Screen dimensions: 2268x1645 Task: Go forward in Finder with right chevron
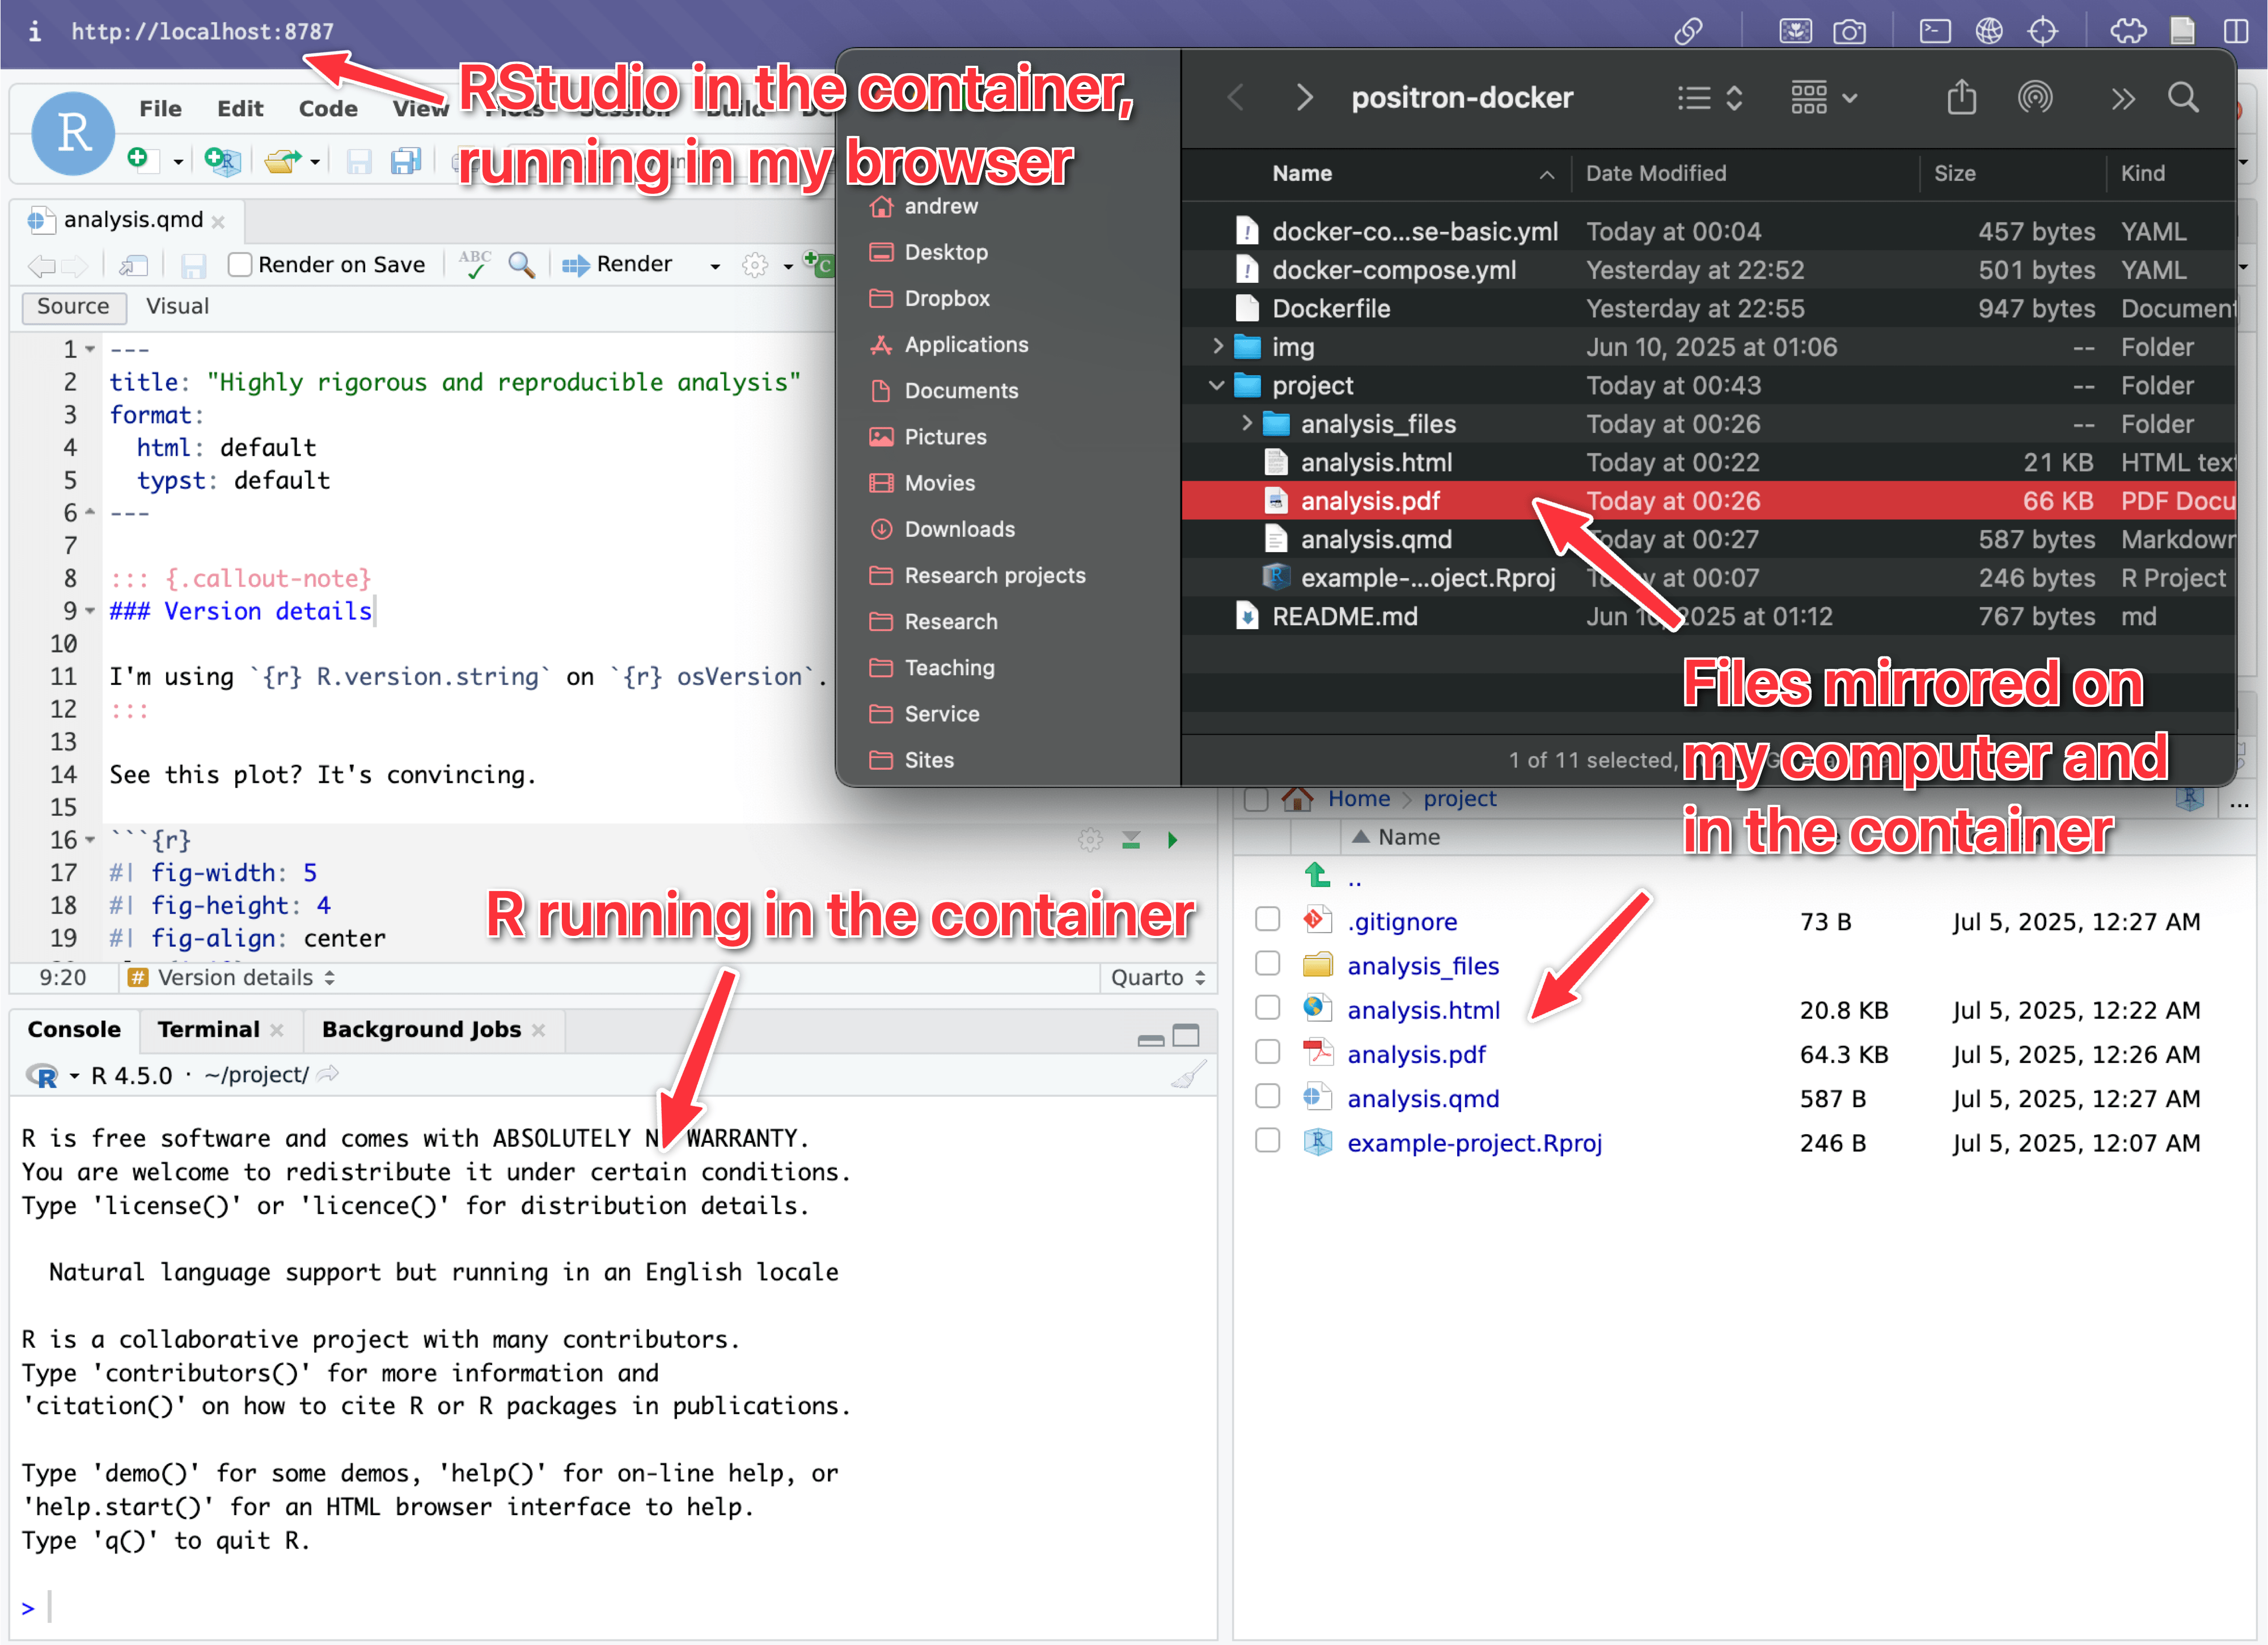pyautogui.click(x=1304, y=97)
